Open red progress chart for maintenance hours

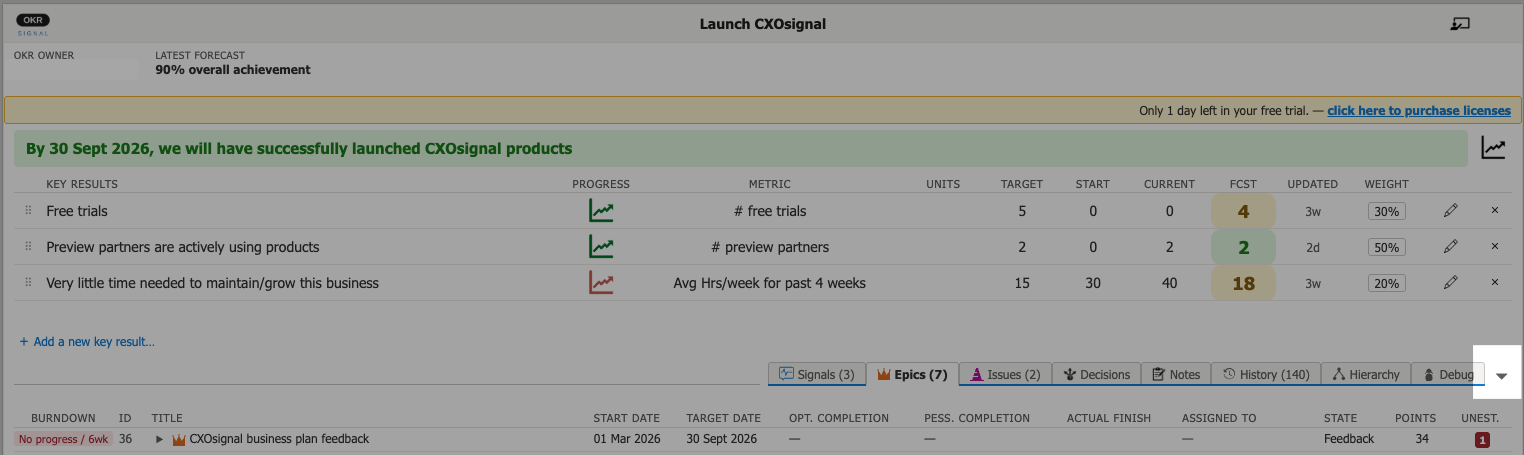tap(601, 283)
